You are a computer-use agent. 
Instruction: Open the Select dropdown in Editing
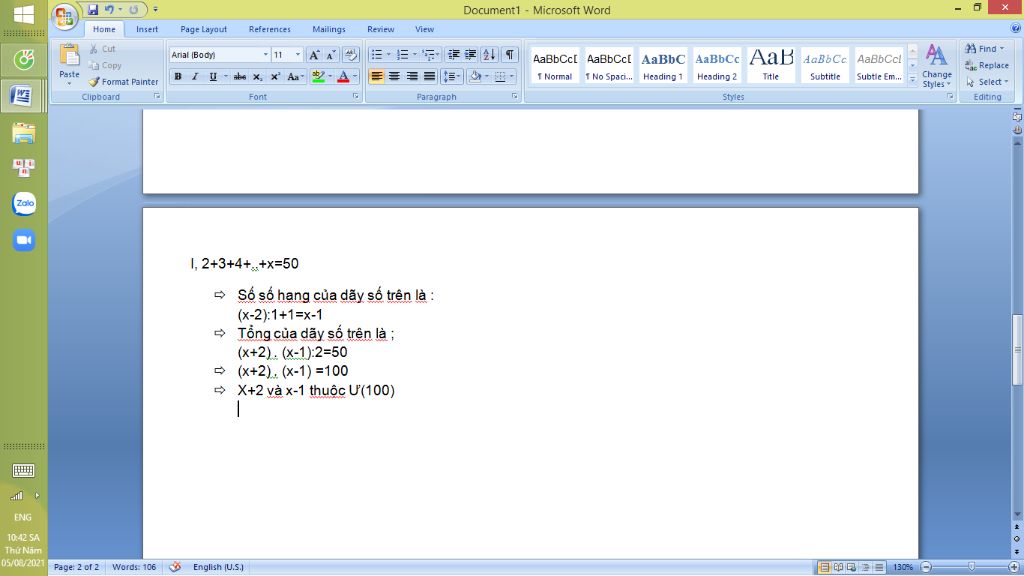click(x=987, y=82)
